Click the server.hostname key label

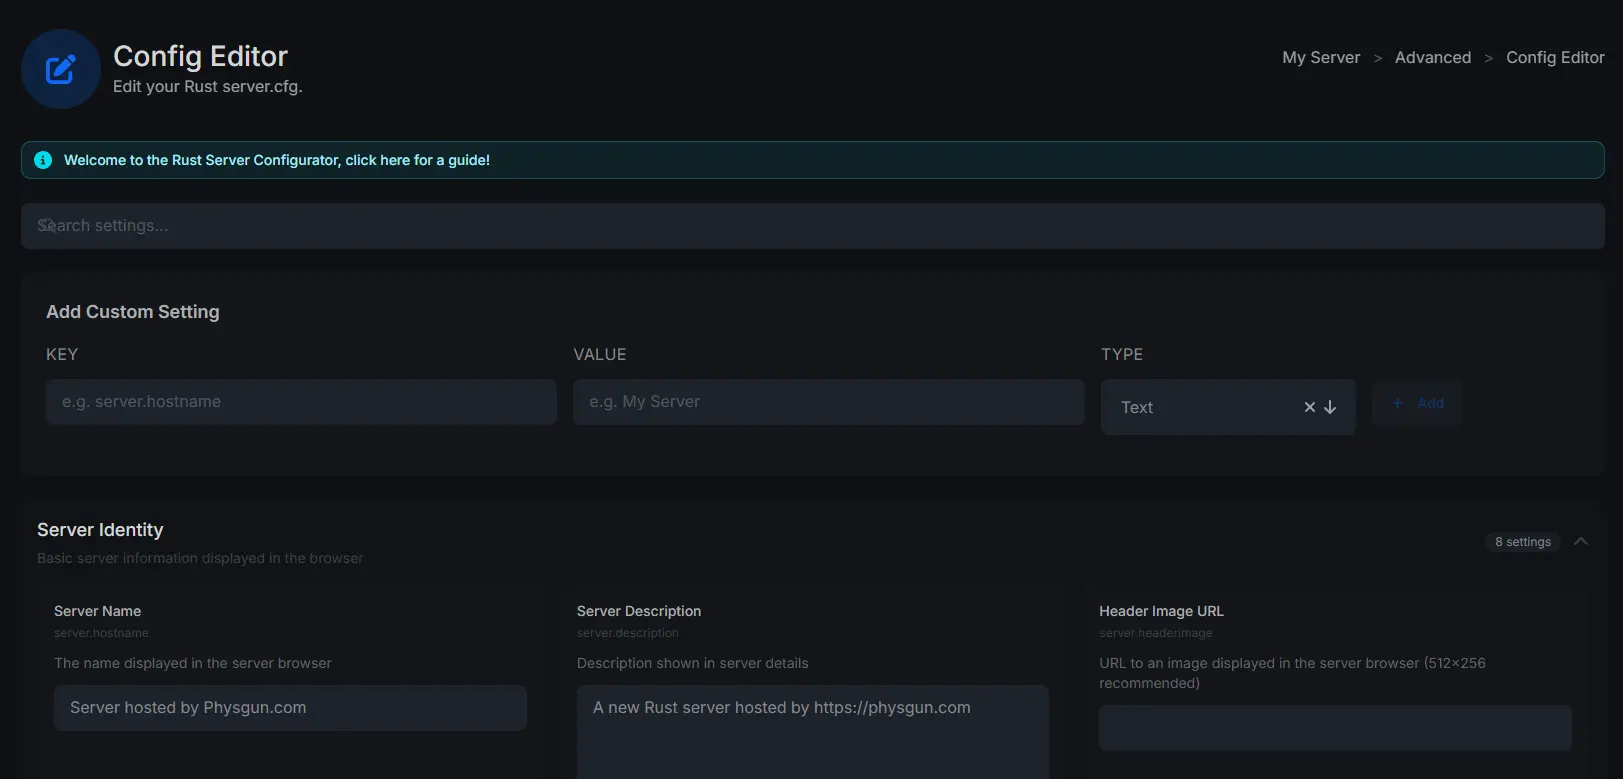coord(101,633)
